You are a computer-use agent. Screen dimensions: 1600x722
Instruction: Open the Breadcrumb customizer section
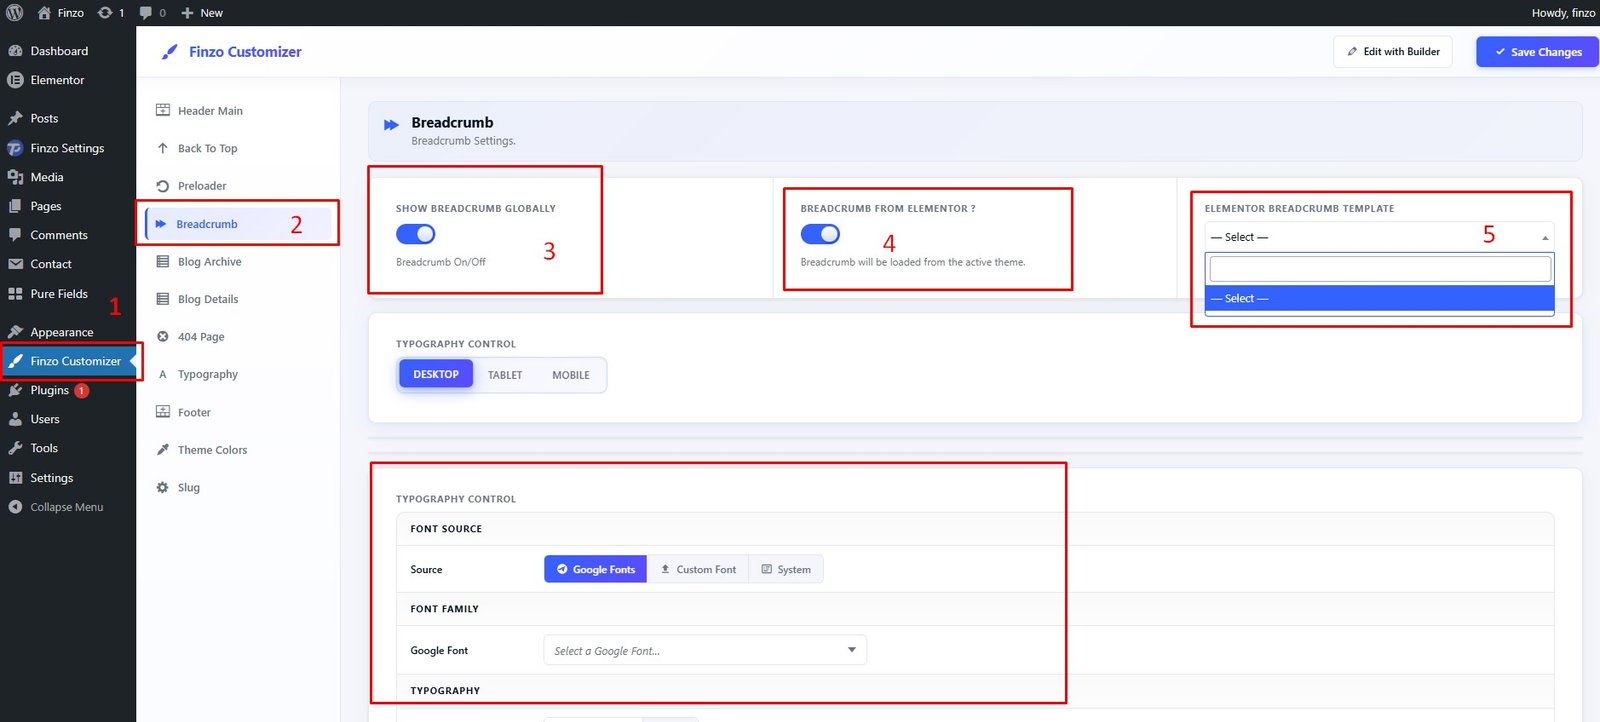click(x=238, y=224)
